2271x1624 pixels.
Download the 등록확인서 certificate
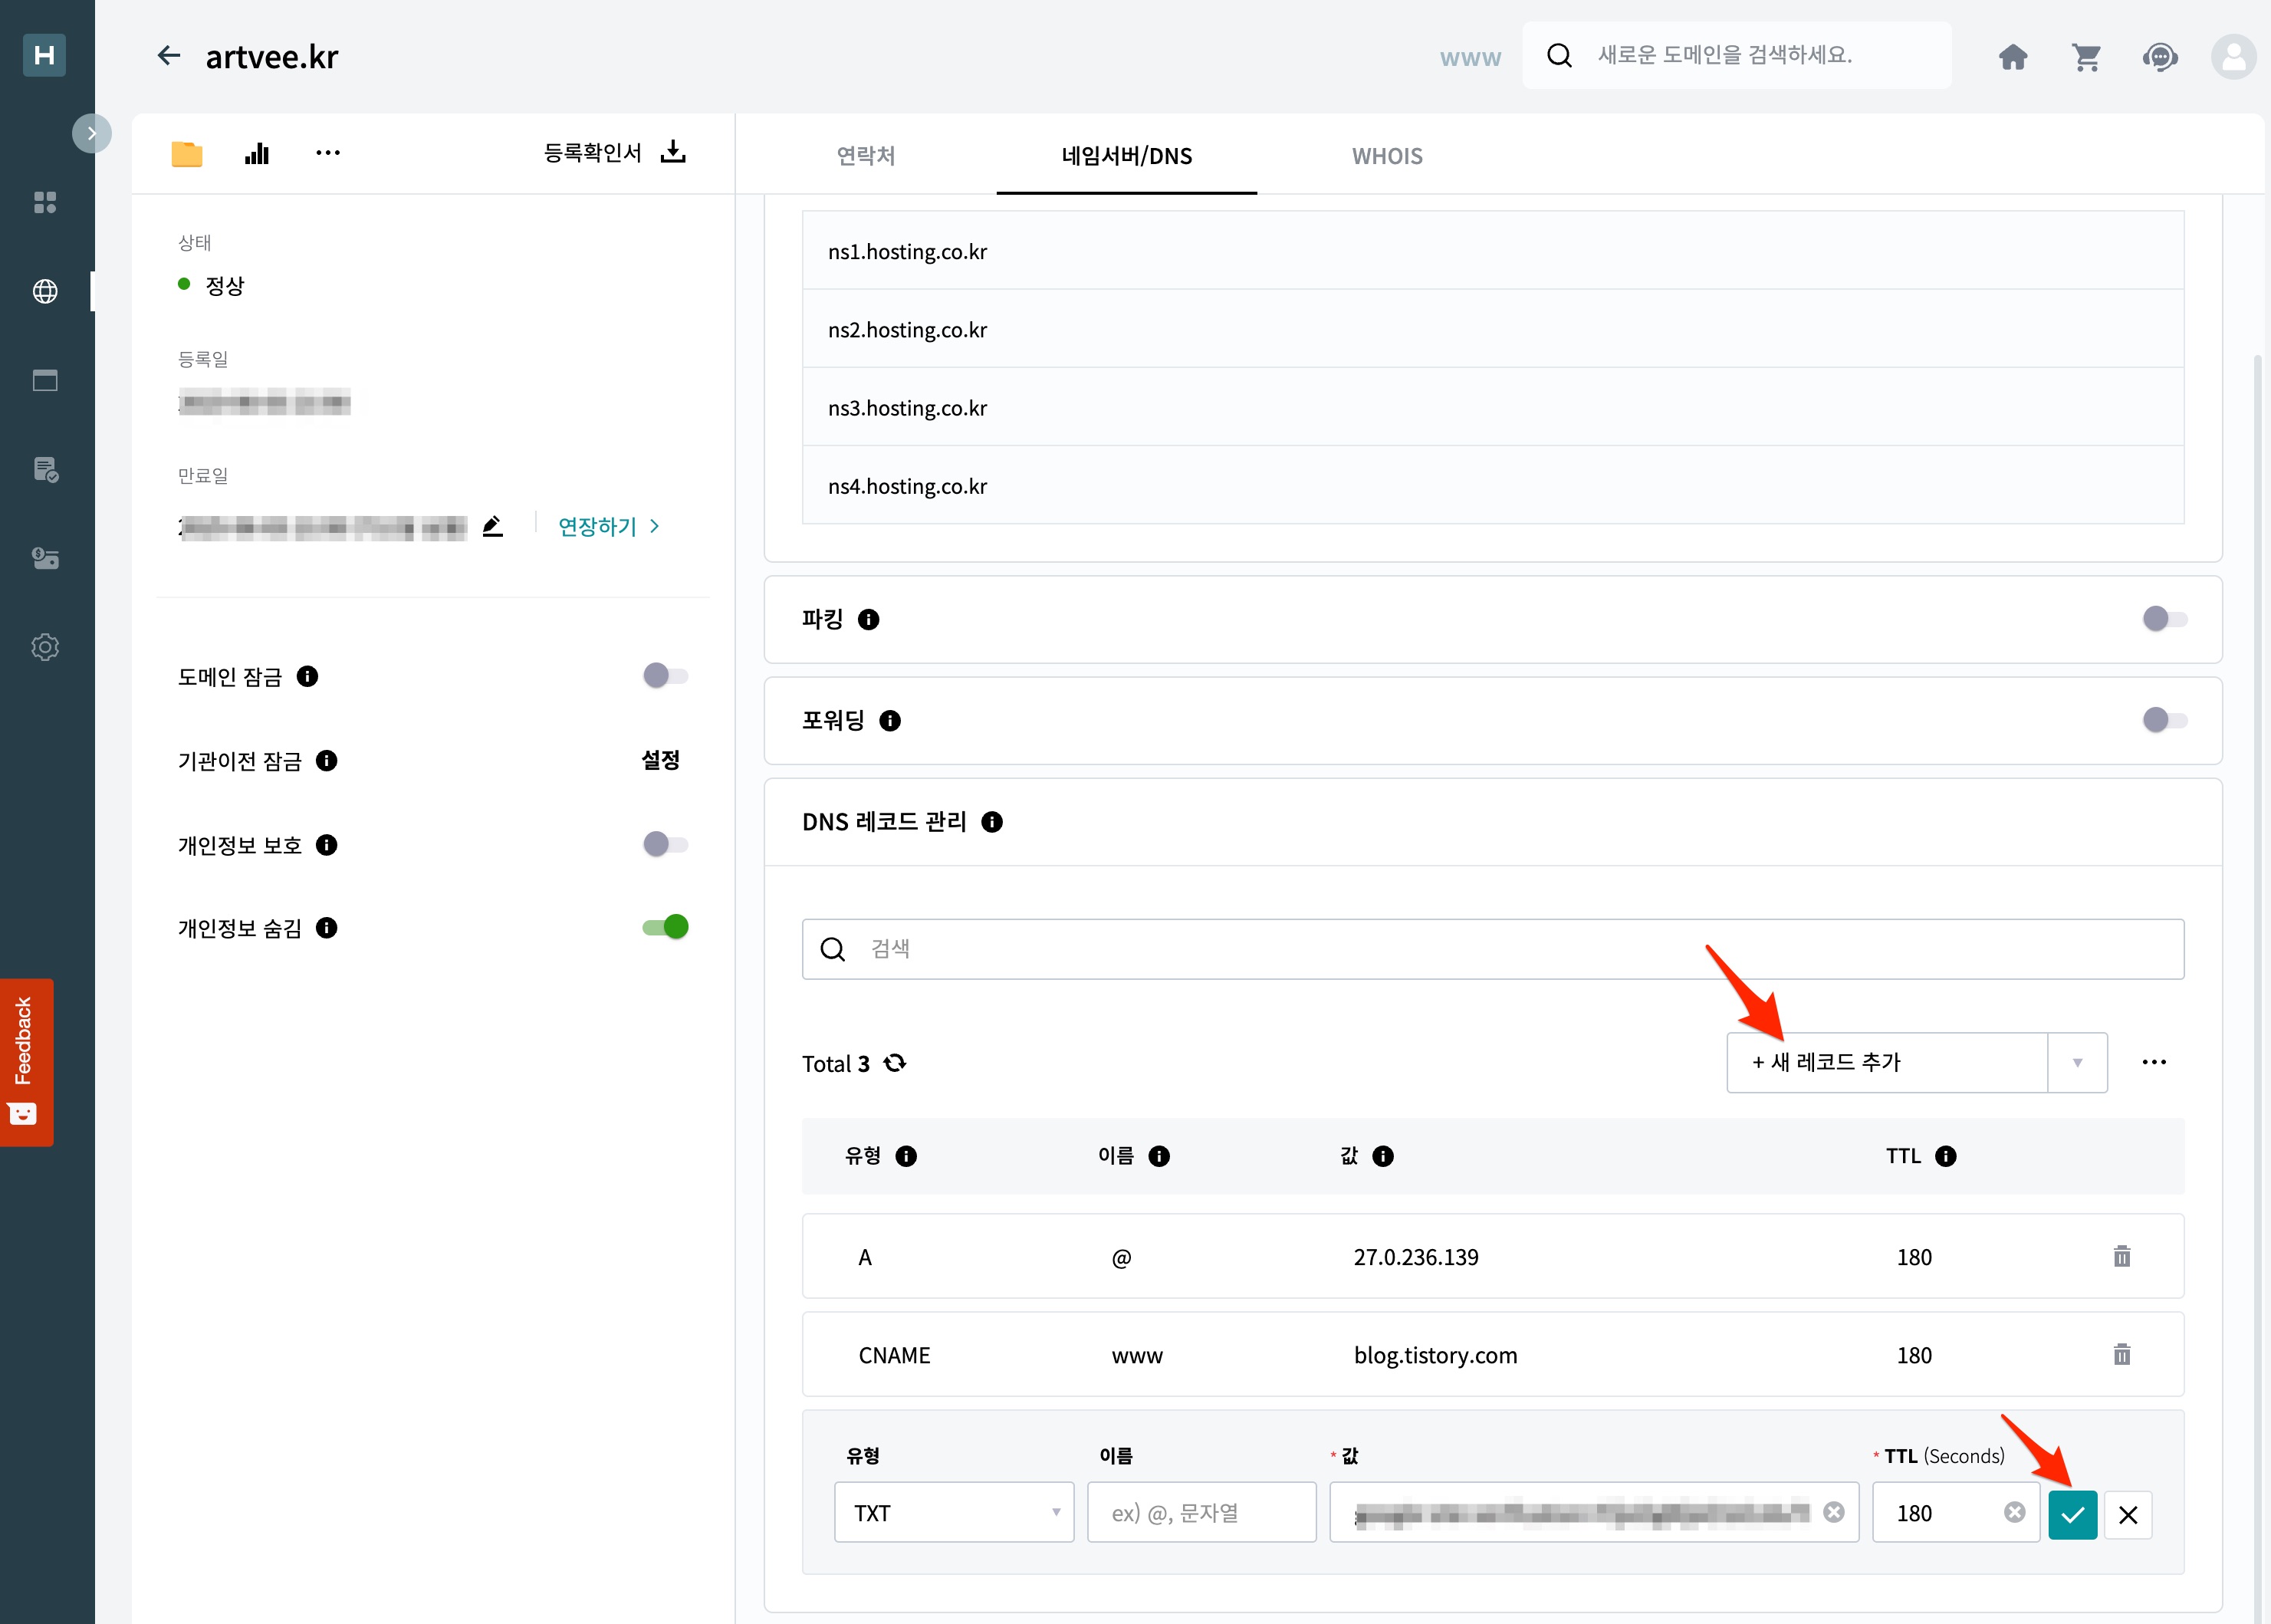coord(674,152)
